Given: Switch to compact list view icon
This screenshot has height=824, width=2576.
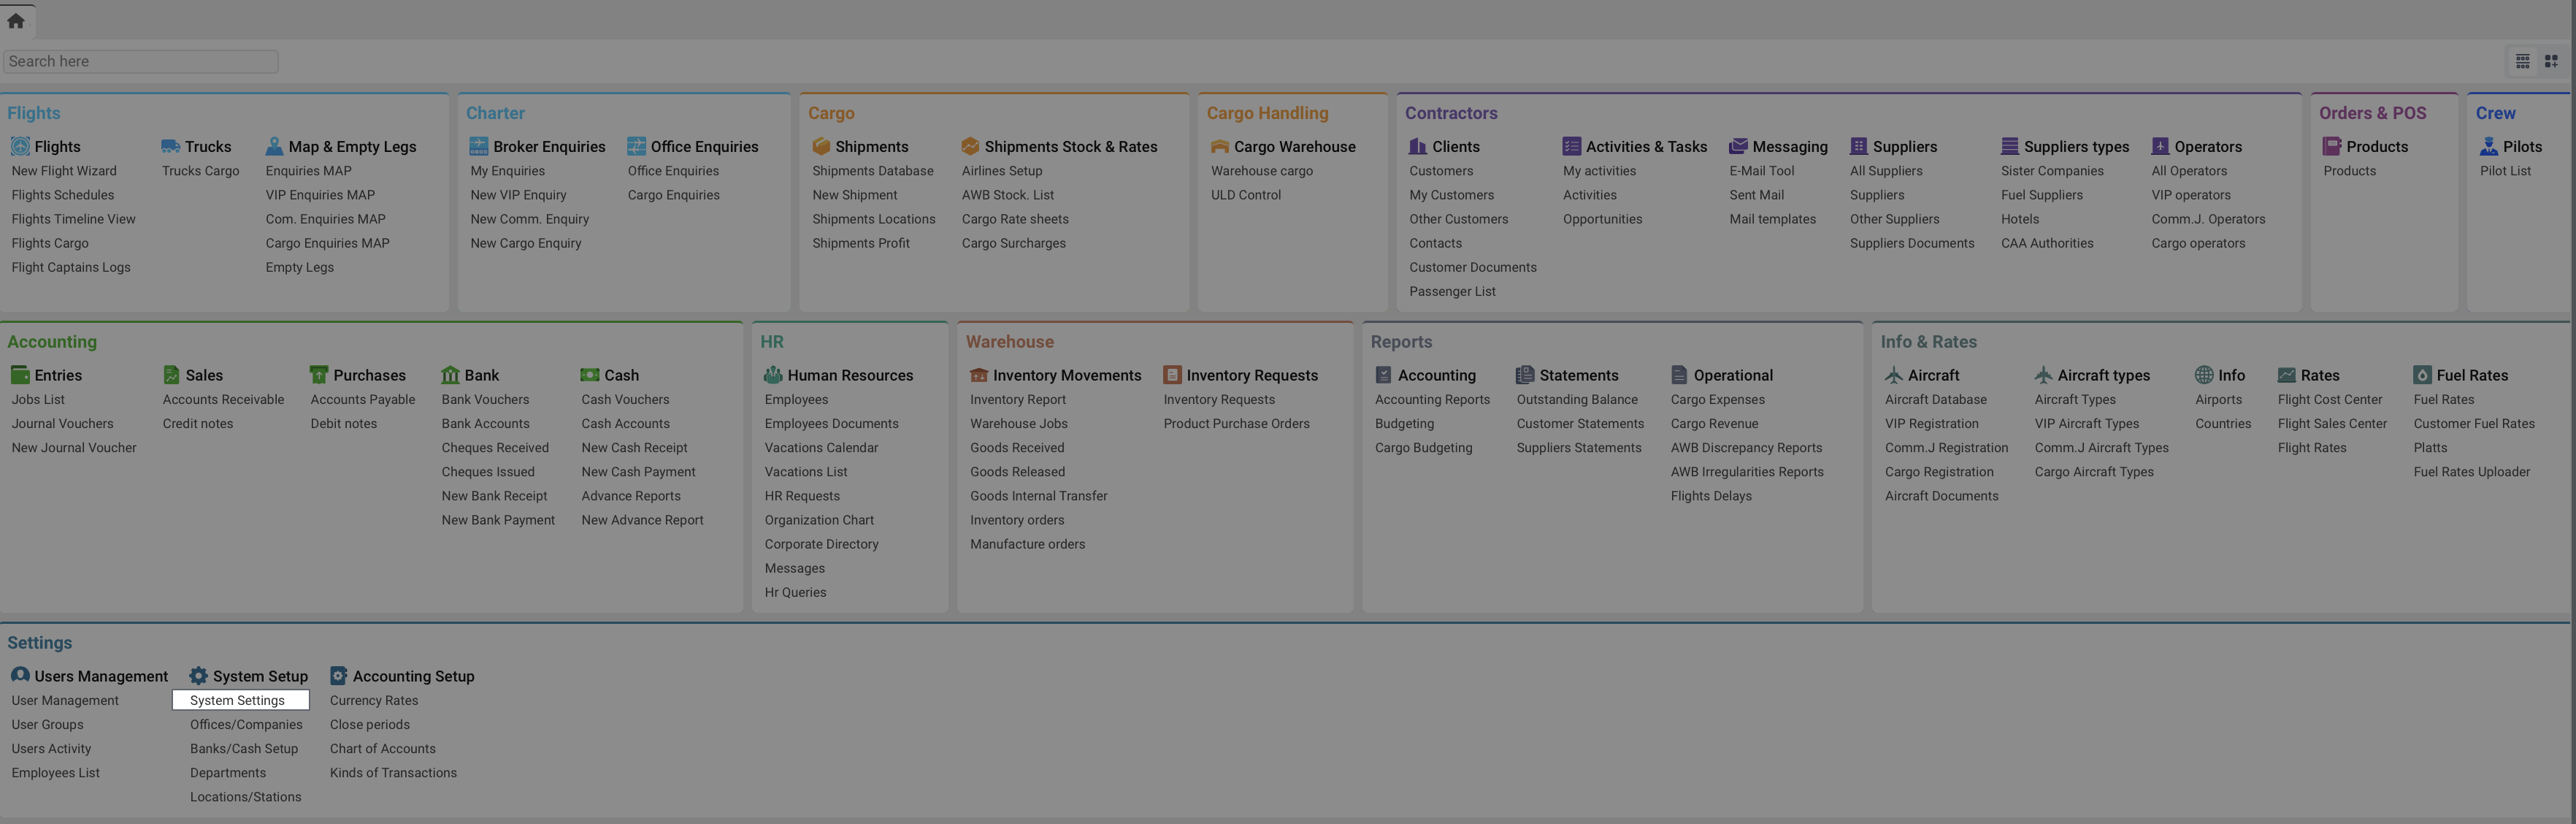Looking at the screenshot, I should coord(2522,61).
